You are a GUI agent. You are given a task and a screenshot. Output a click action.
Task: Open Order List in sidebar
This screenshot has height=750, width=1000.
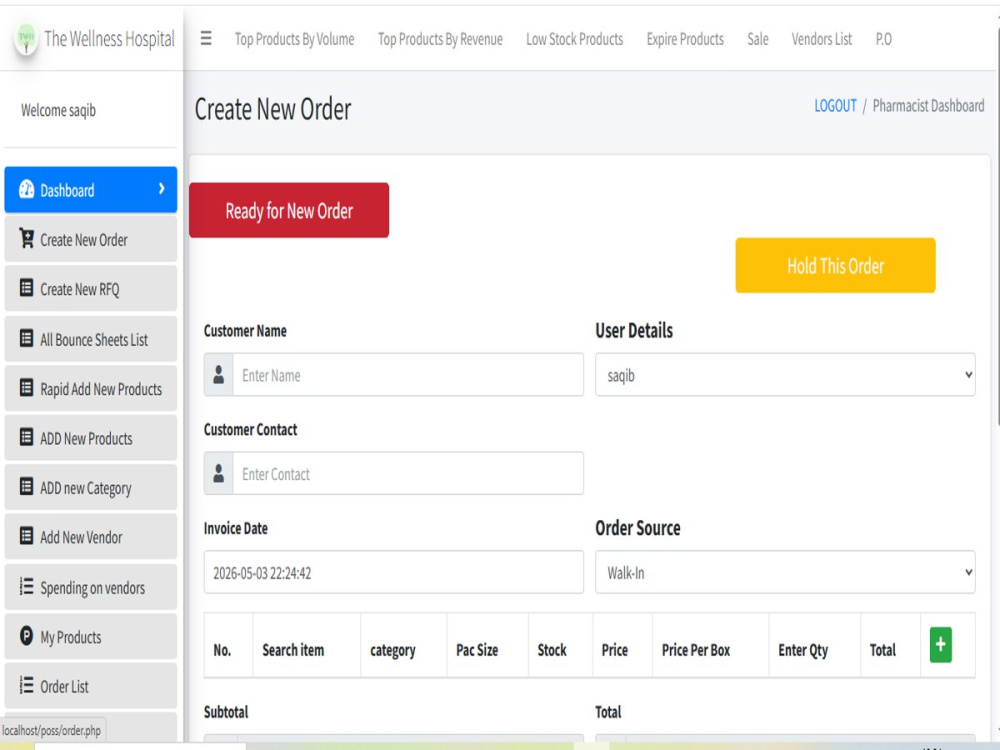click(91, 686)
